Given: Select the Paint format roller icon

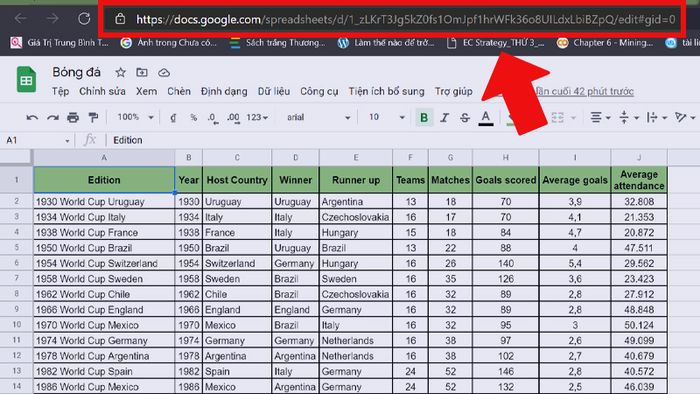Looking at the screenshot, I should tap(93, 117).
